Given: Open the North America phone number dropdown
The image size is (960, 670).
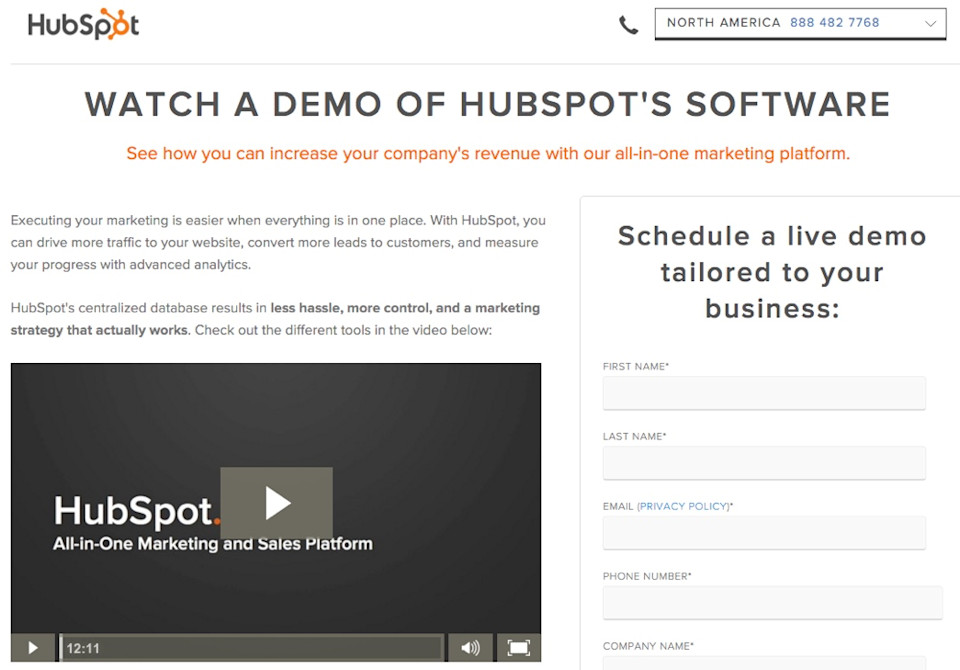Looking at the screenshot, I should coord(800,24).
